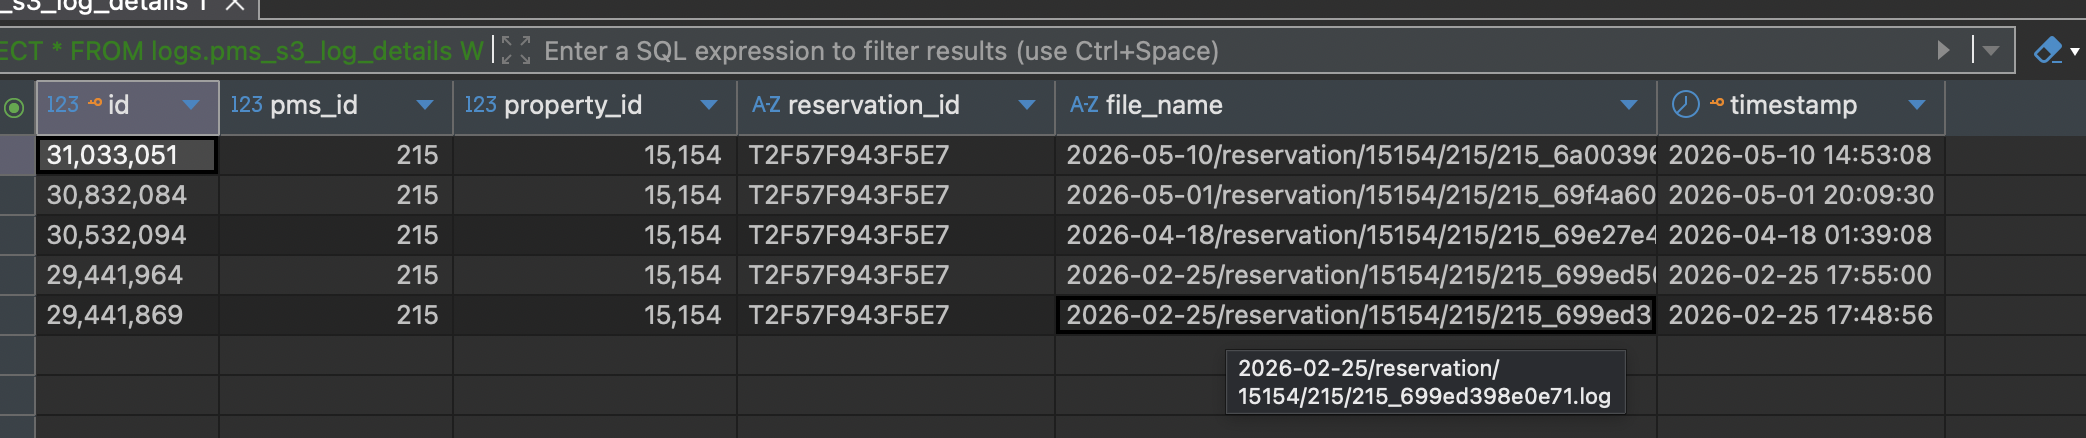Viewport: 2086px width, 438px height.
Task: Open reservation_id column filter arrow
Action: pos(1027,105)
